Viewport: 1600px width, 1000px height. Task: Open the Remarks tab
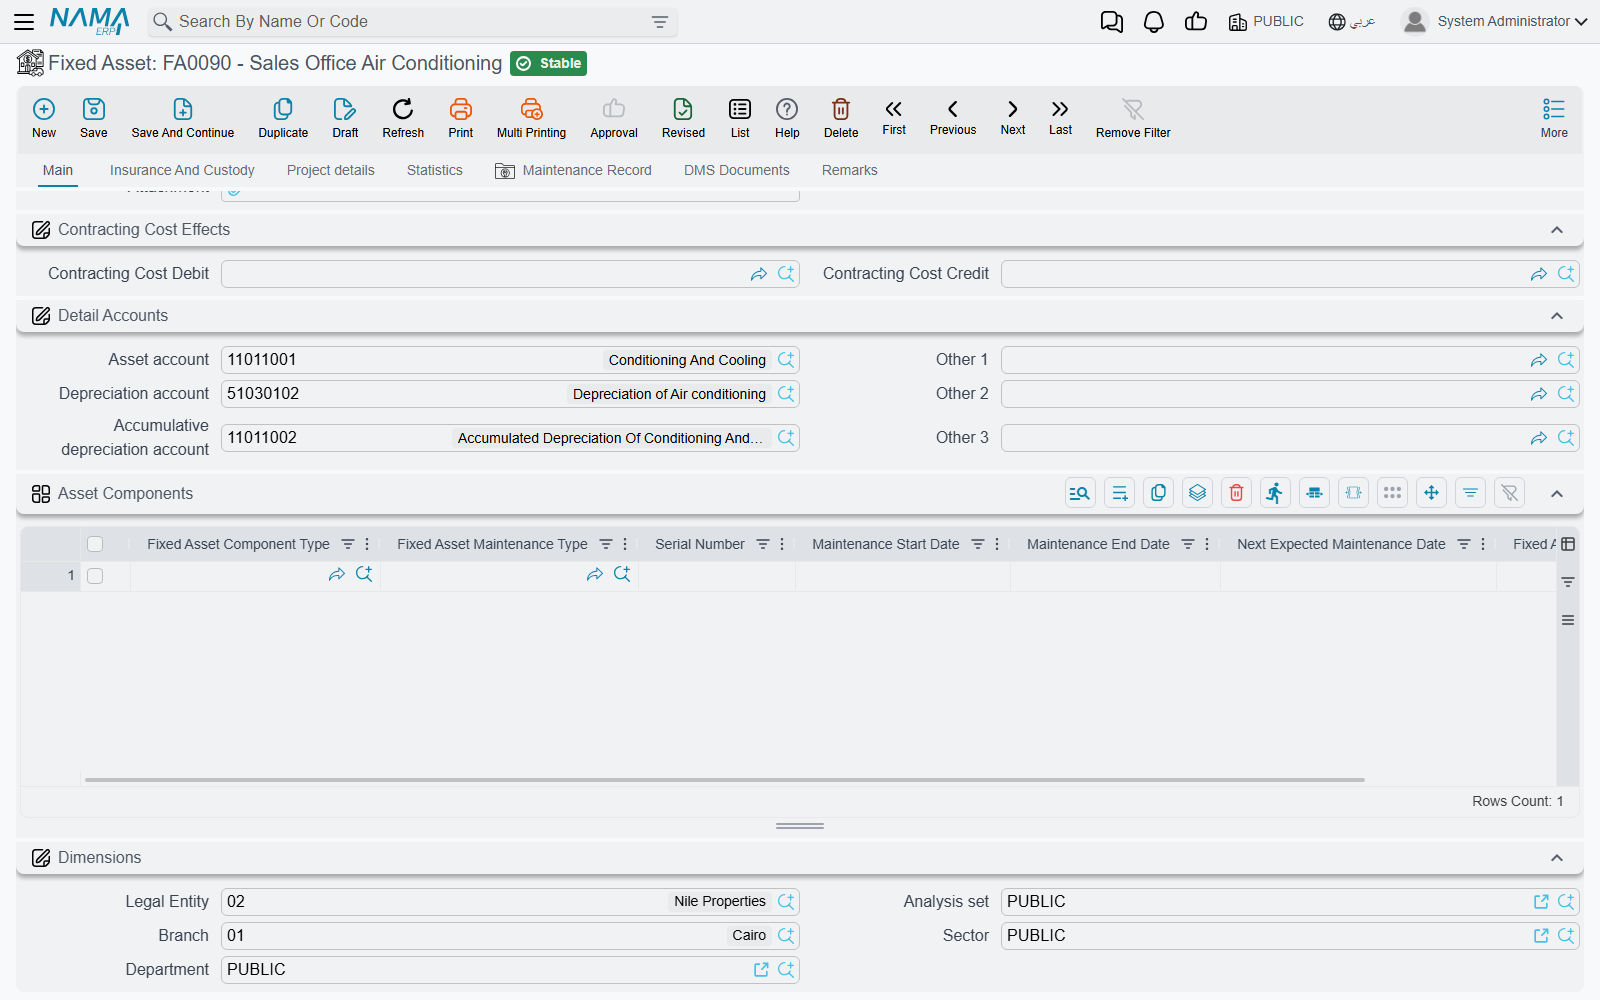tap(850, 170)
